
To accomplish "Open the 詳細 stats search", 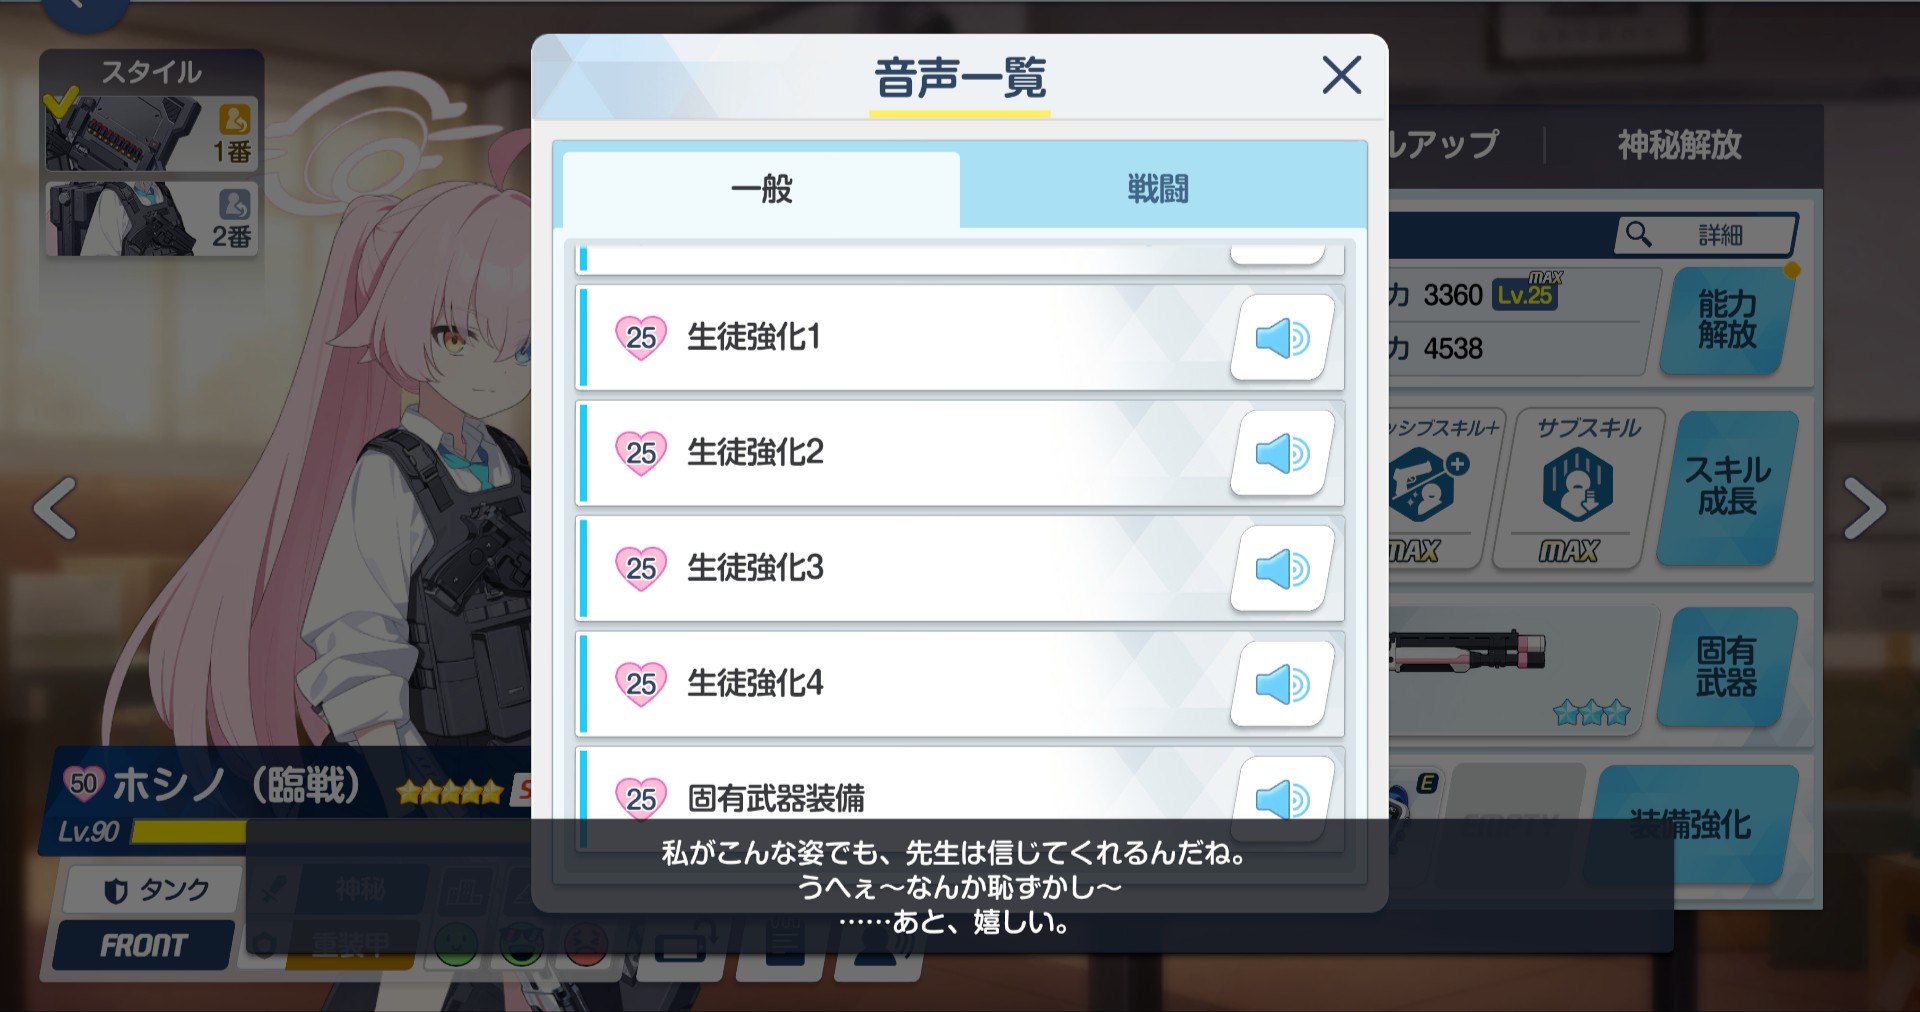I will pos(1705,235).
